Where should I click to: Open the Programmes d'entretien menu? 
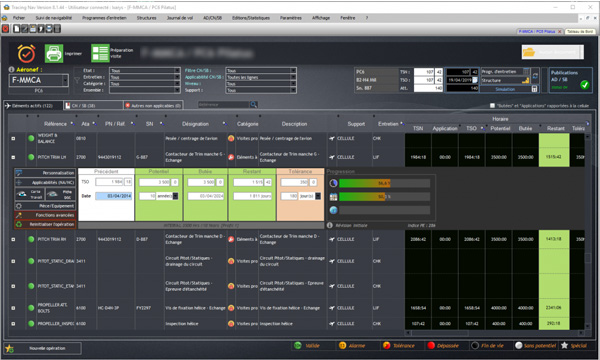tap(104, 18)
